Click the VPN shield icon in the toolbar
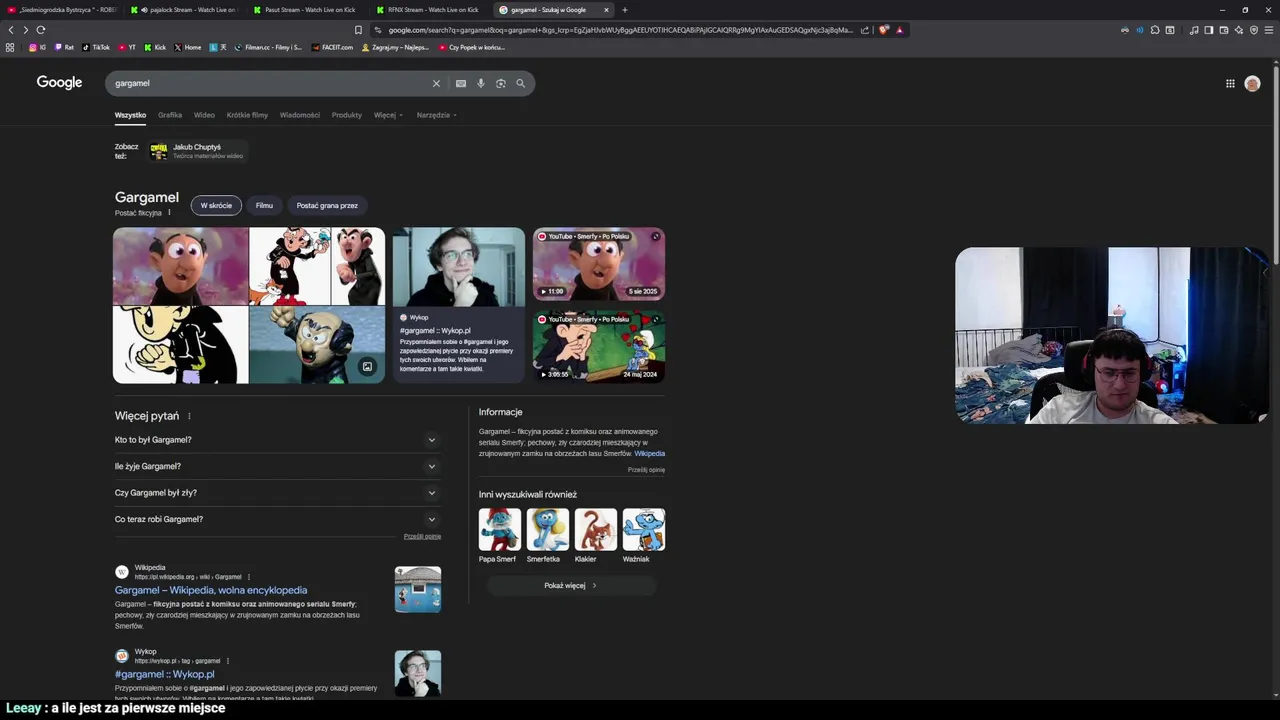 point(1254,30)
